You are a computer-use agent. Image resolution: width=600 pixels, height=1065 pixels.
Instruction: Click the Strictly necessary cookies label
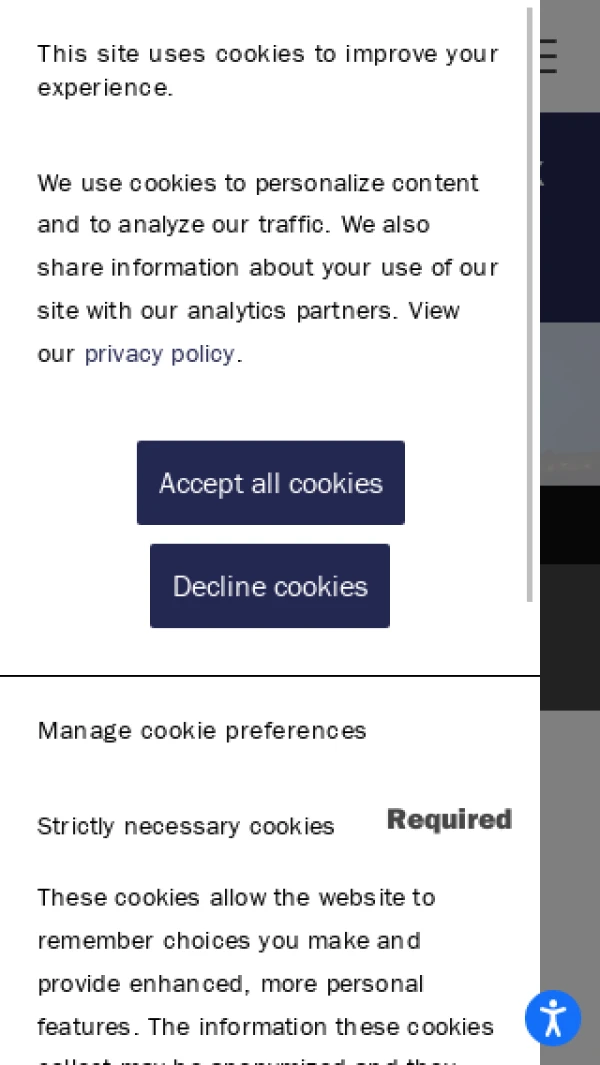pos(186,827)
